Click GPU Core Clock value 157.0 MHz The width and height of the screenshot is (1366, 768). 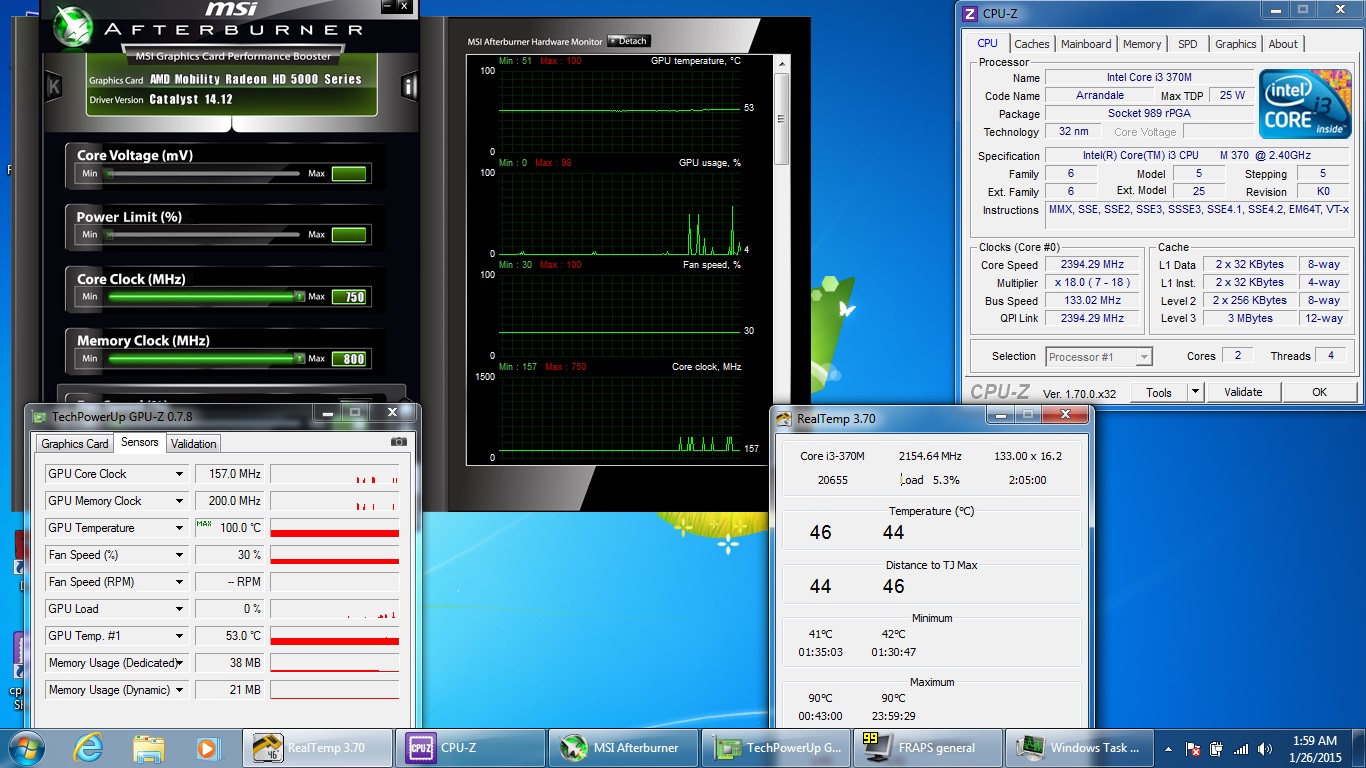[228, 474]
